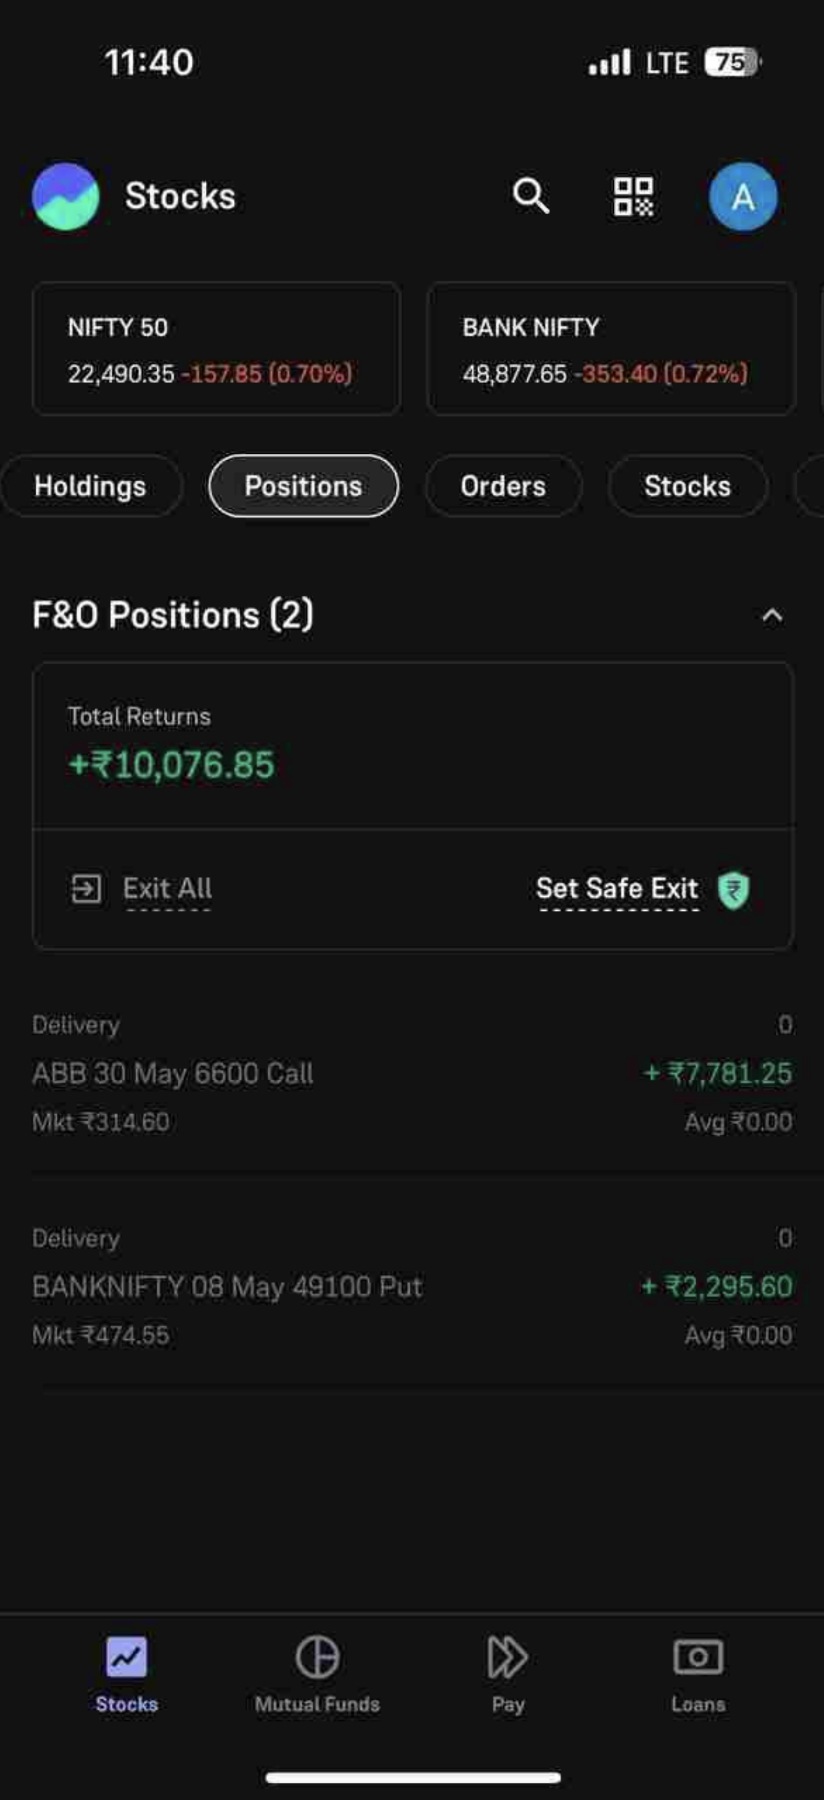
Task: Switch to the Holdings tab
Action: [x=90, y=486]
